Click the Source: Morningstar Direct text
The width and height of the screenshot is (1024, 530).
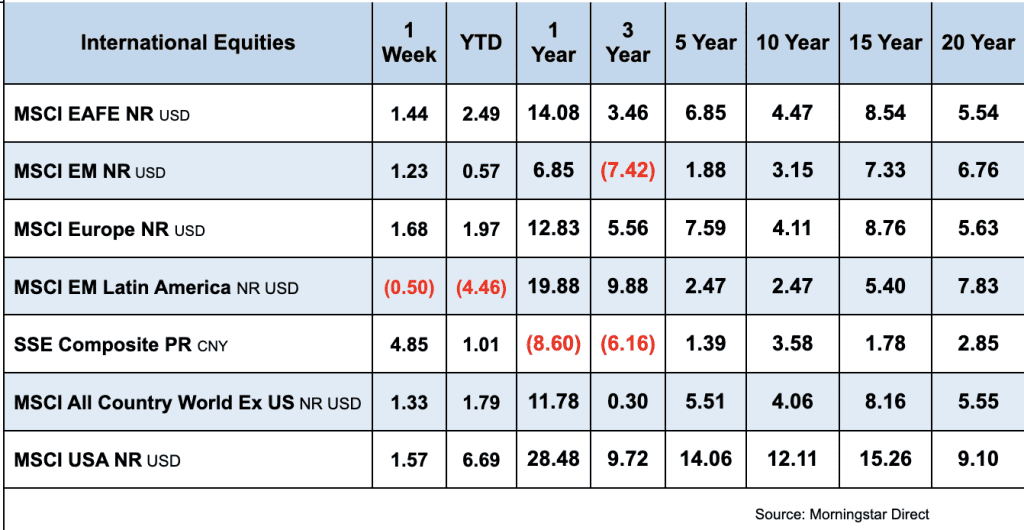[x=842, y=514]
